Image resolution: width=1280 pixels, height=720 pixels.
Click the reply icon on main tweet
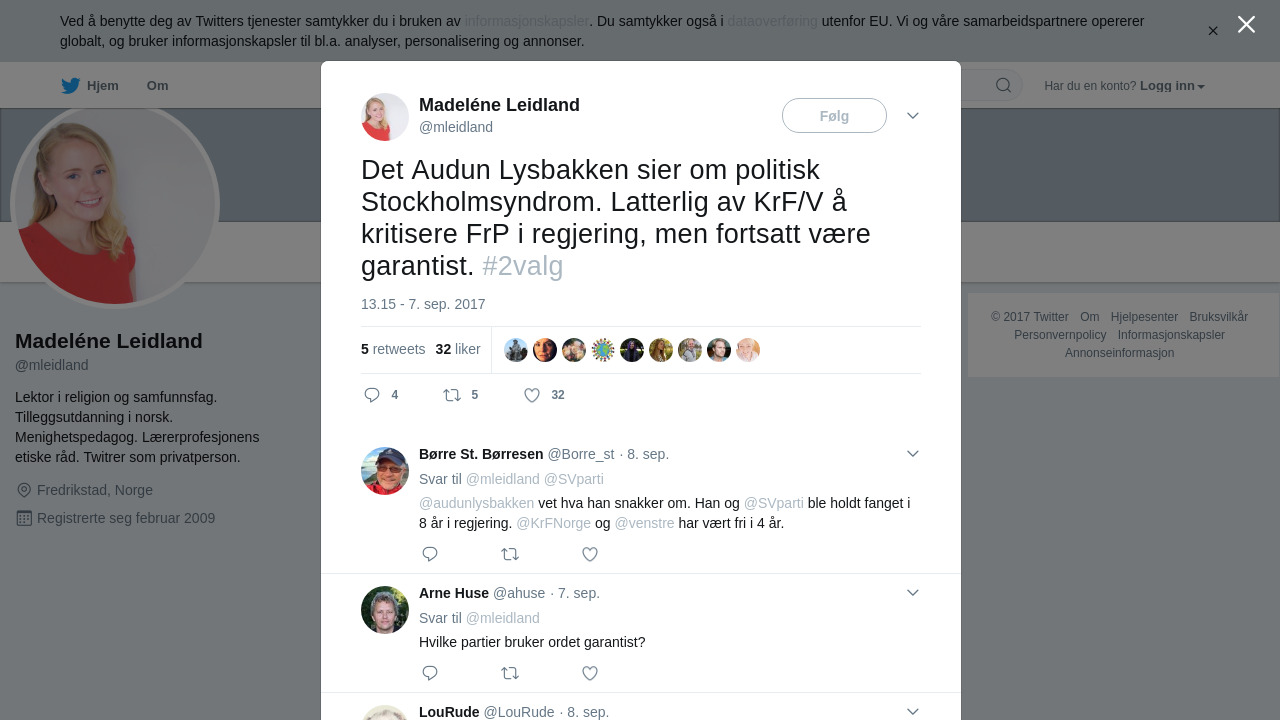click(x=372, y=395)
